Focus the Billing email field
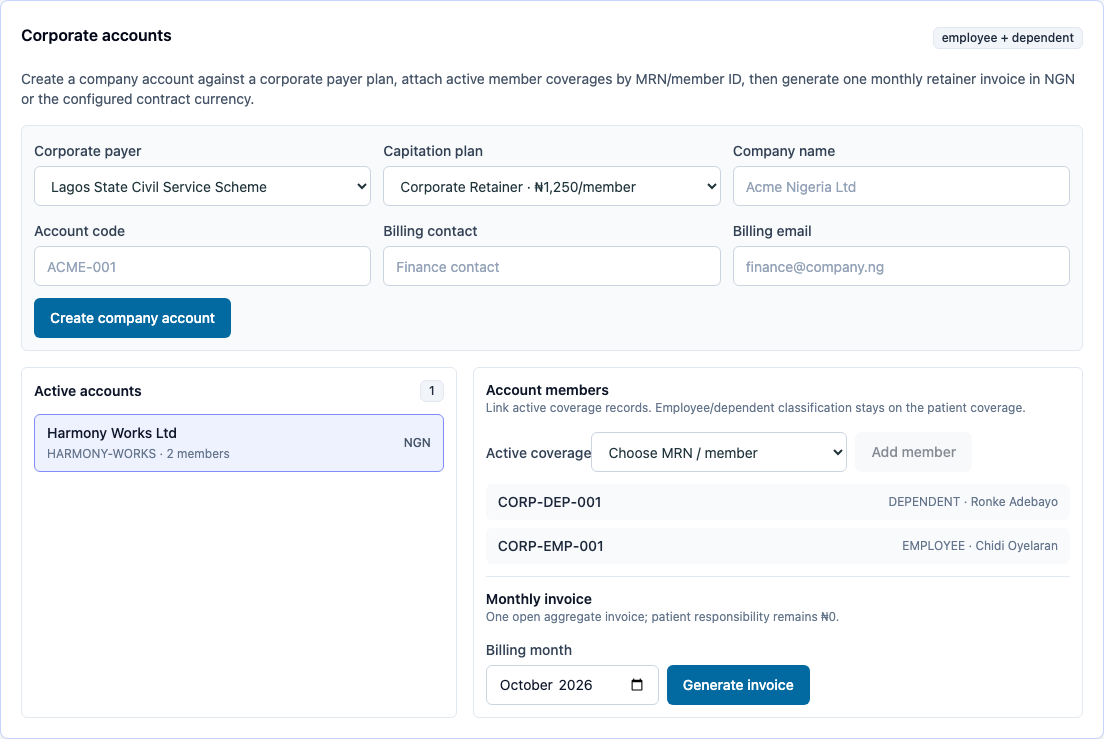The width and height of the screenshot is (1104, 739). pyautogui.click(x=901, y=266)
